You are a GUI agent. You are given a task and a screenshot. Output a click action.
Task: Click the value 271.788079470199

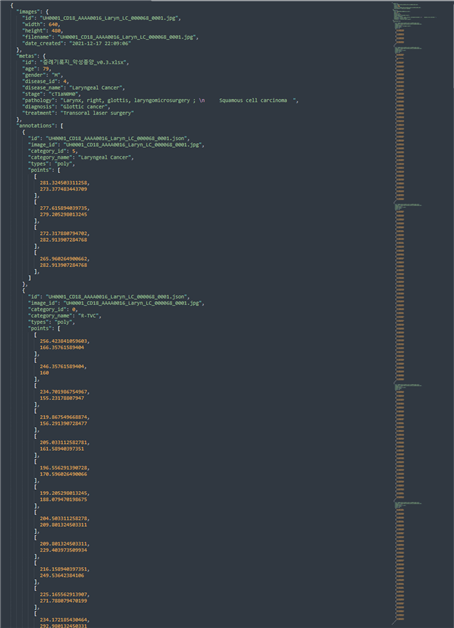[x=63, y=601]
